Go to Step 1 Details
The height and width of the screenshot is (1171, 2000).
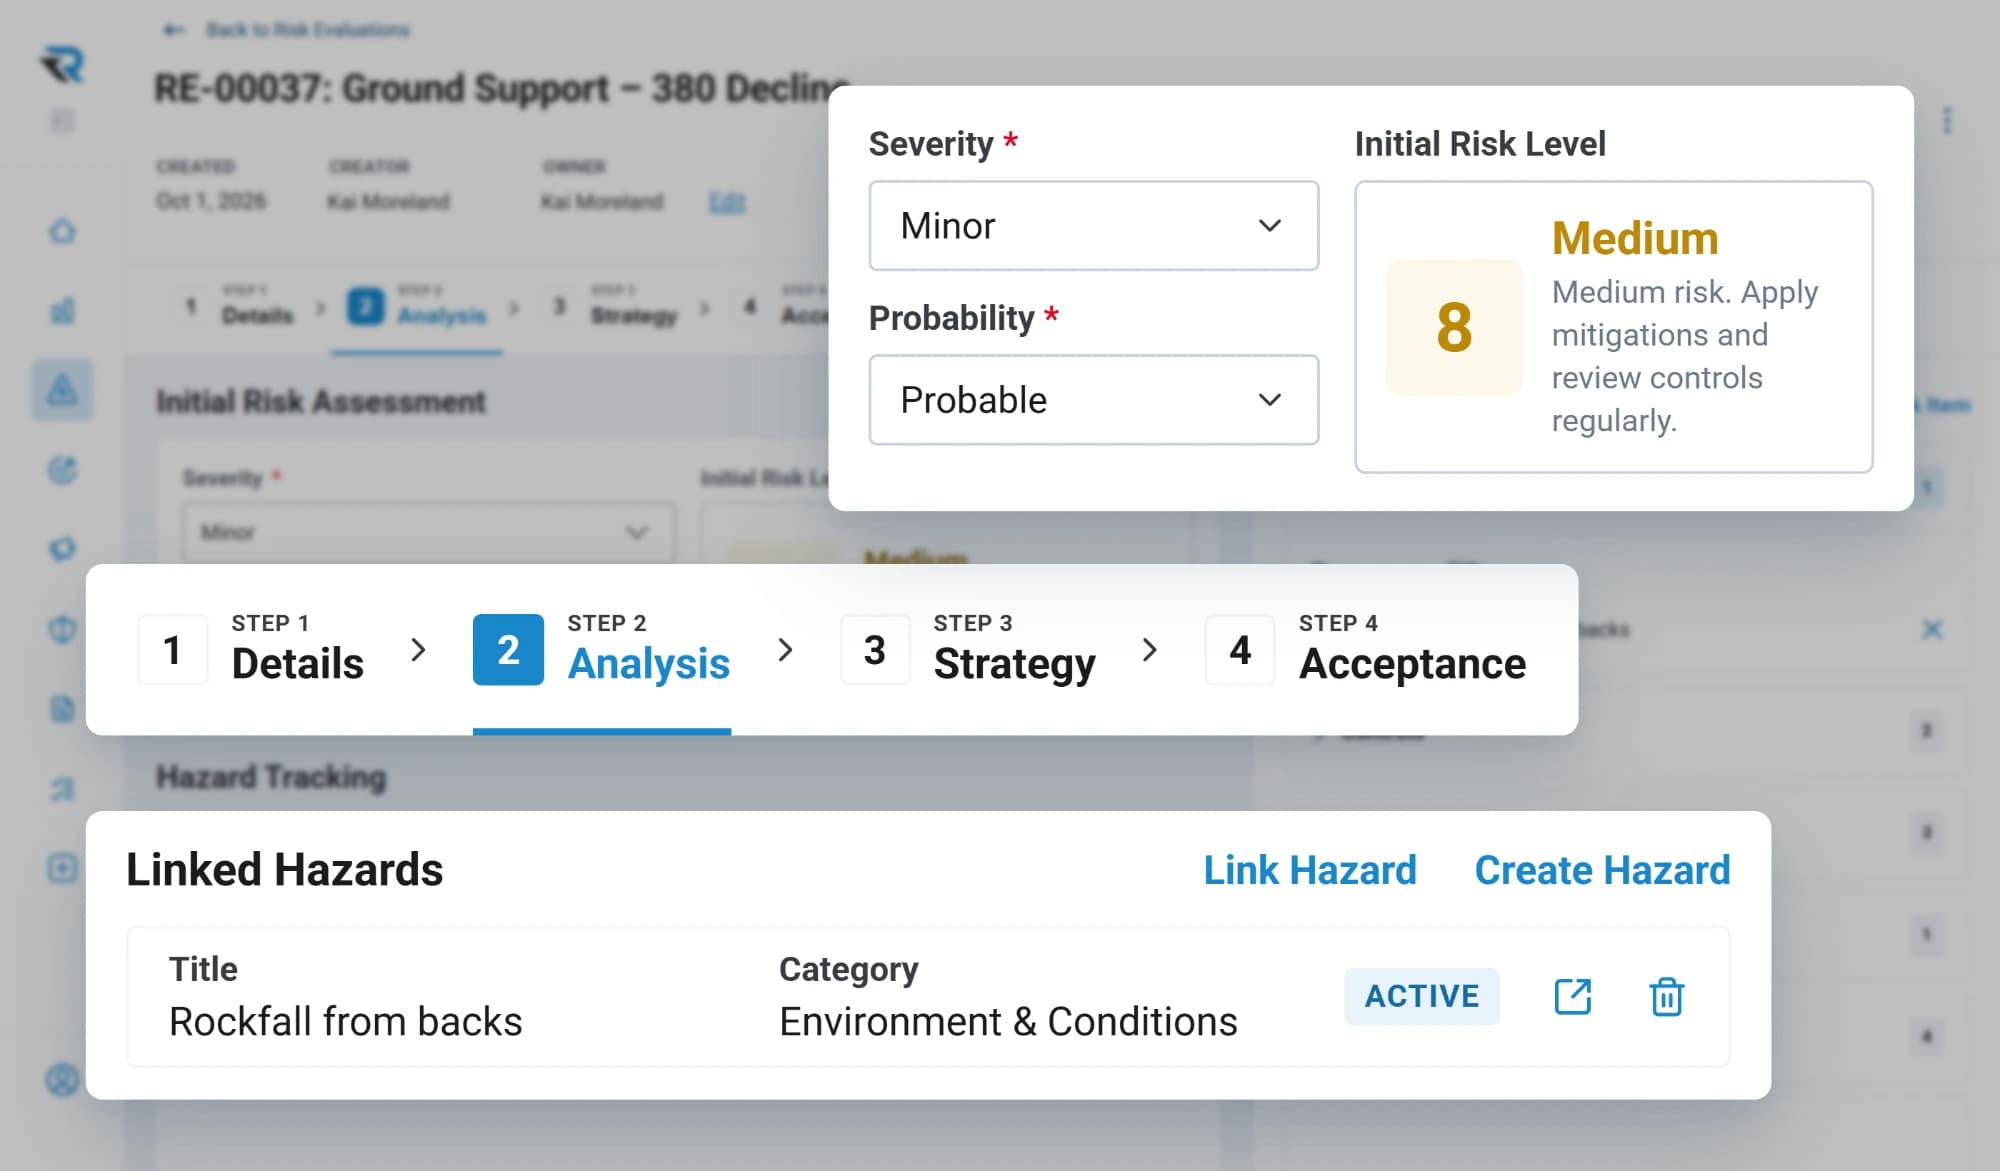point(251,650)
